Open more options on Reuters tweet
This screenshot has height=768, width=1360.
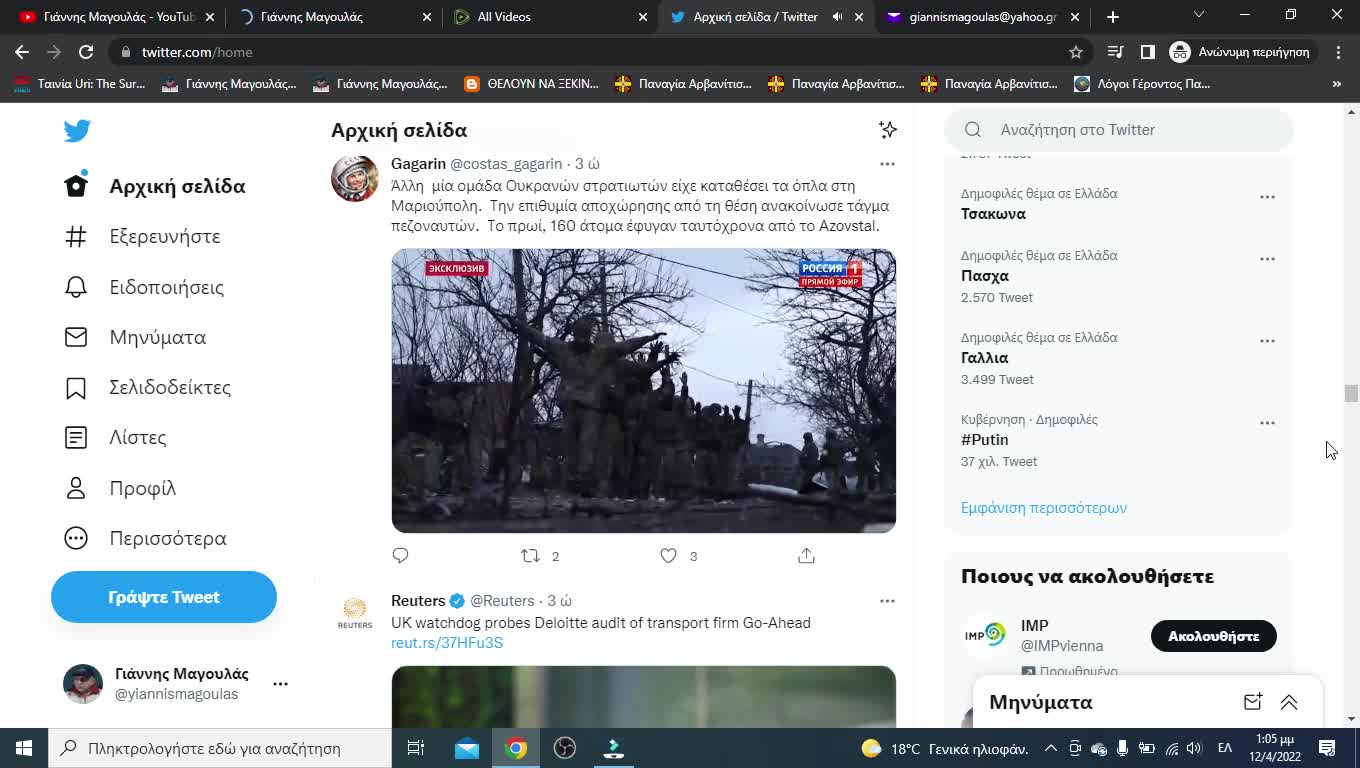887,601
